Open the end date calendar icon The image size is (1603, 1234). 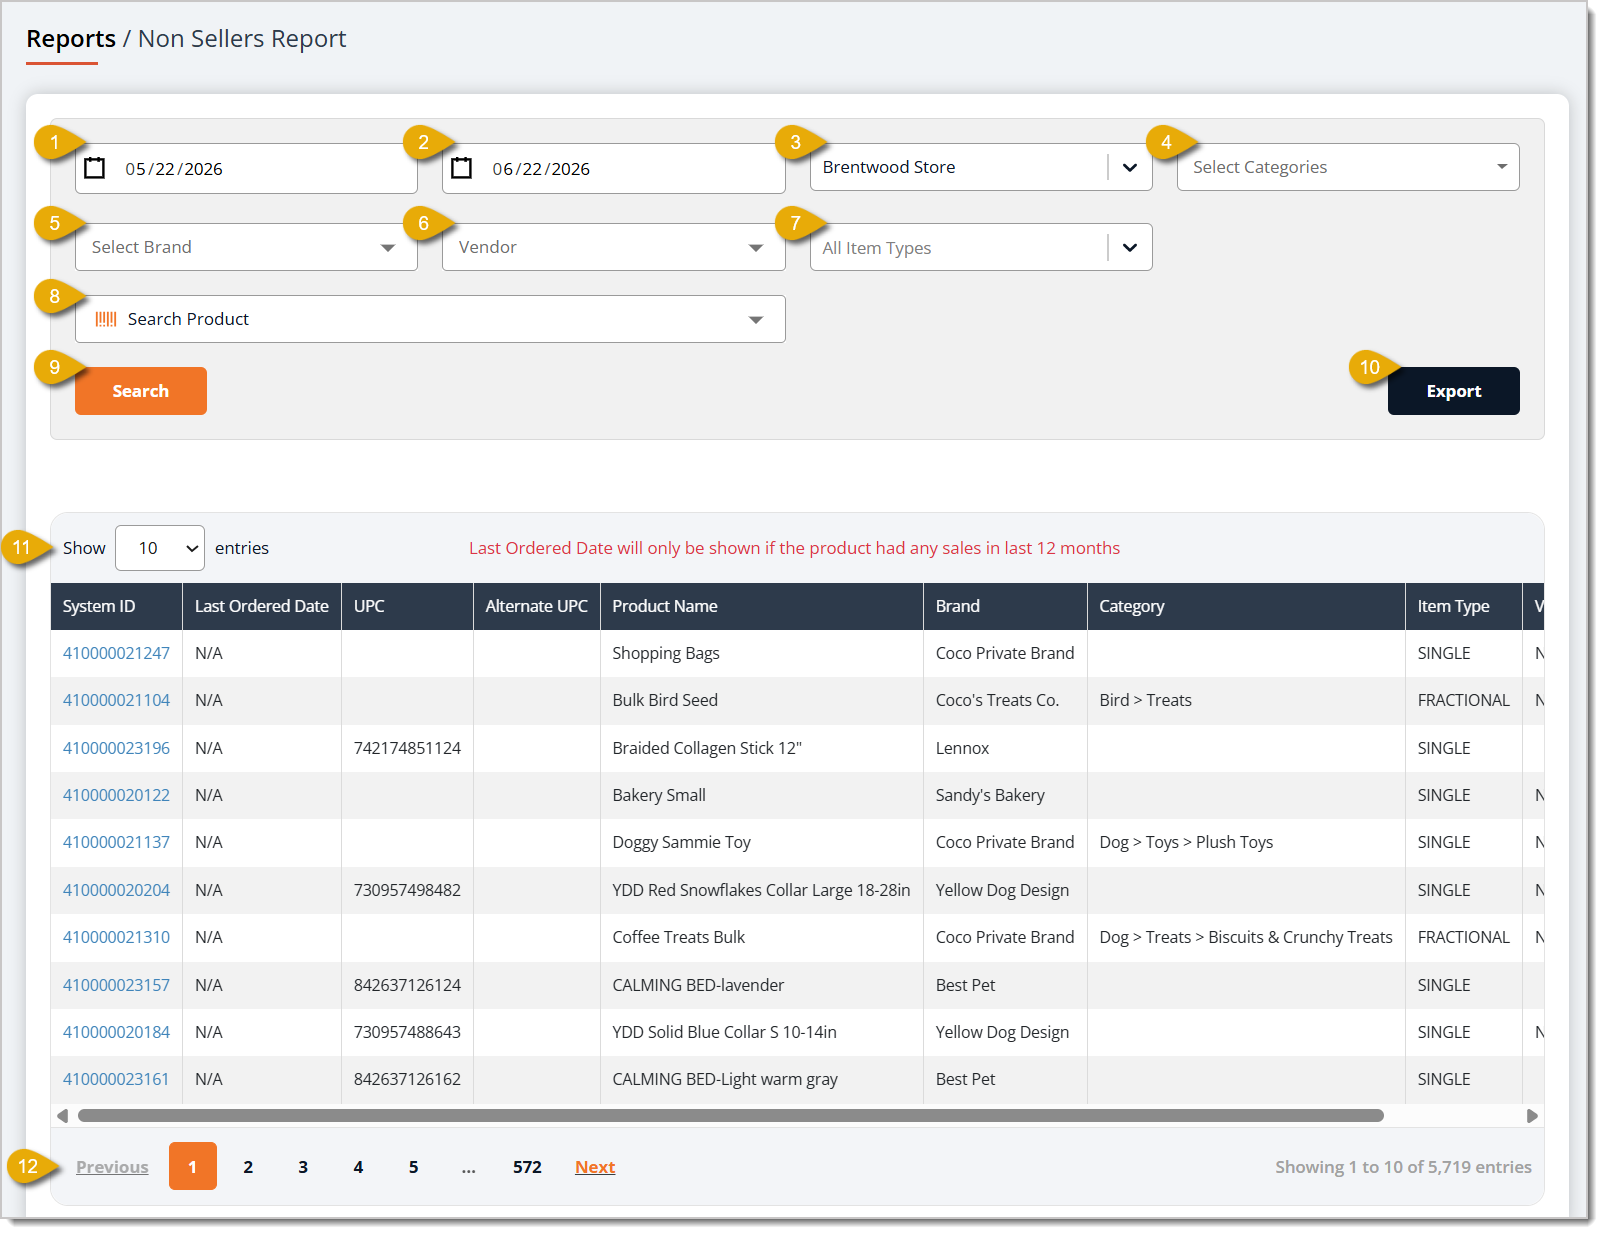(462, 168)
